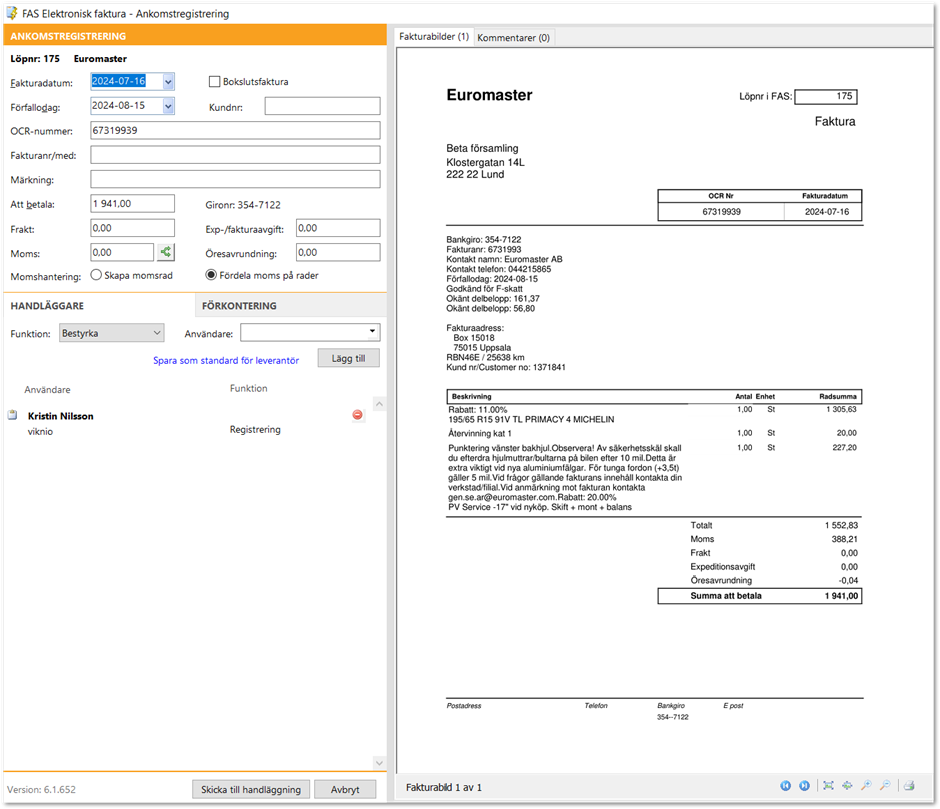Open Fakturadatum date dropdown

click(168, 82)
